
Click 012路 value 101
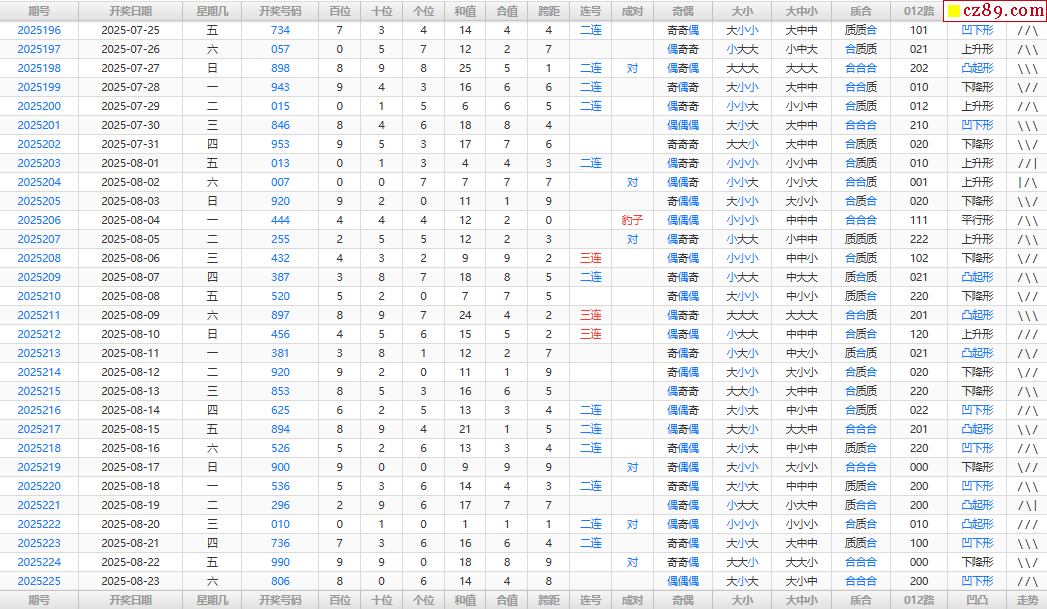919,30
